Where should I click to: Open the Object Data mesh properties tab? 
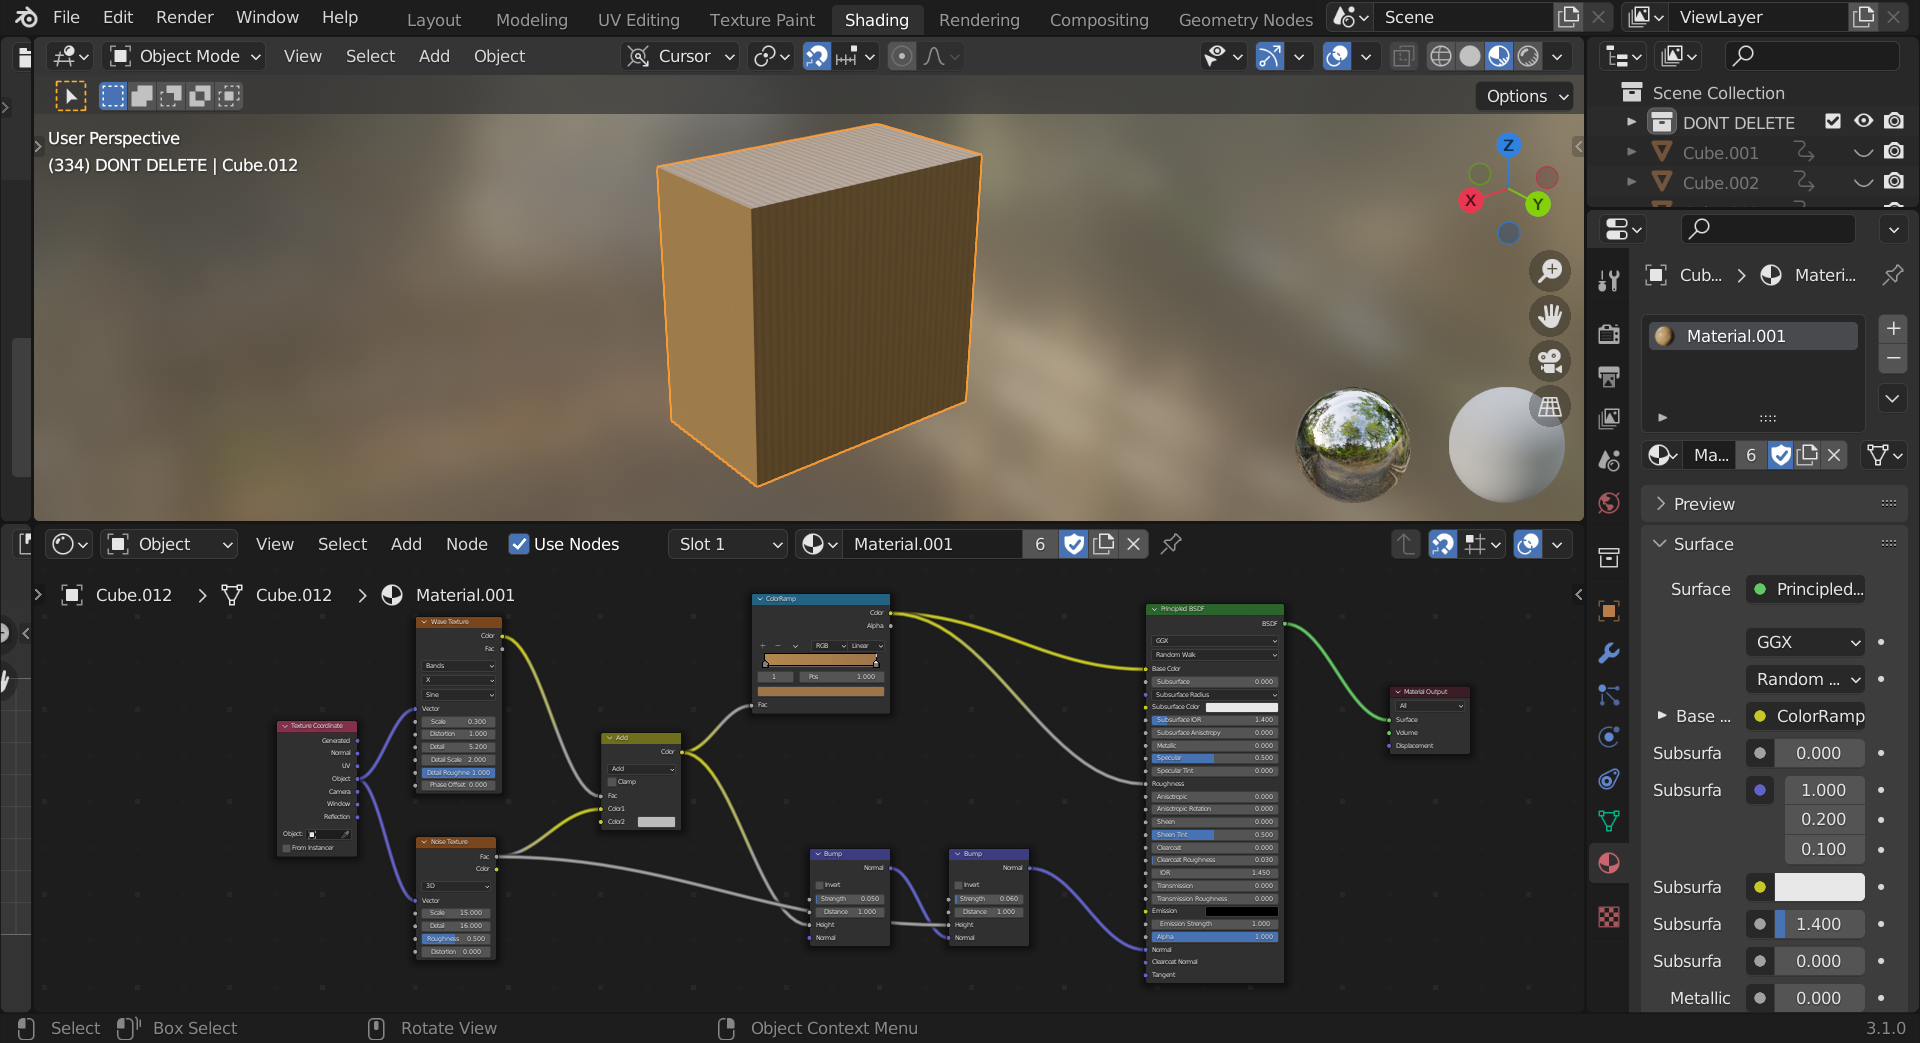point(1609,821)
